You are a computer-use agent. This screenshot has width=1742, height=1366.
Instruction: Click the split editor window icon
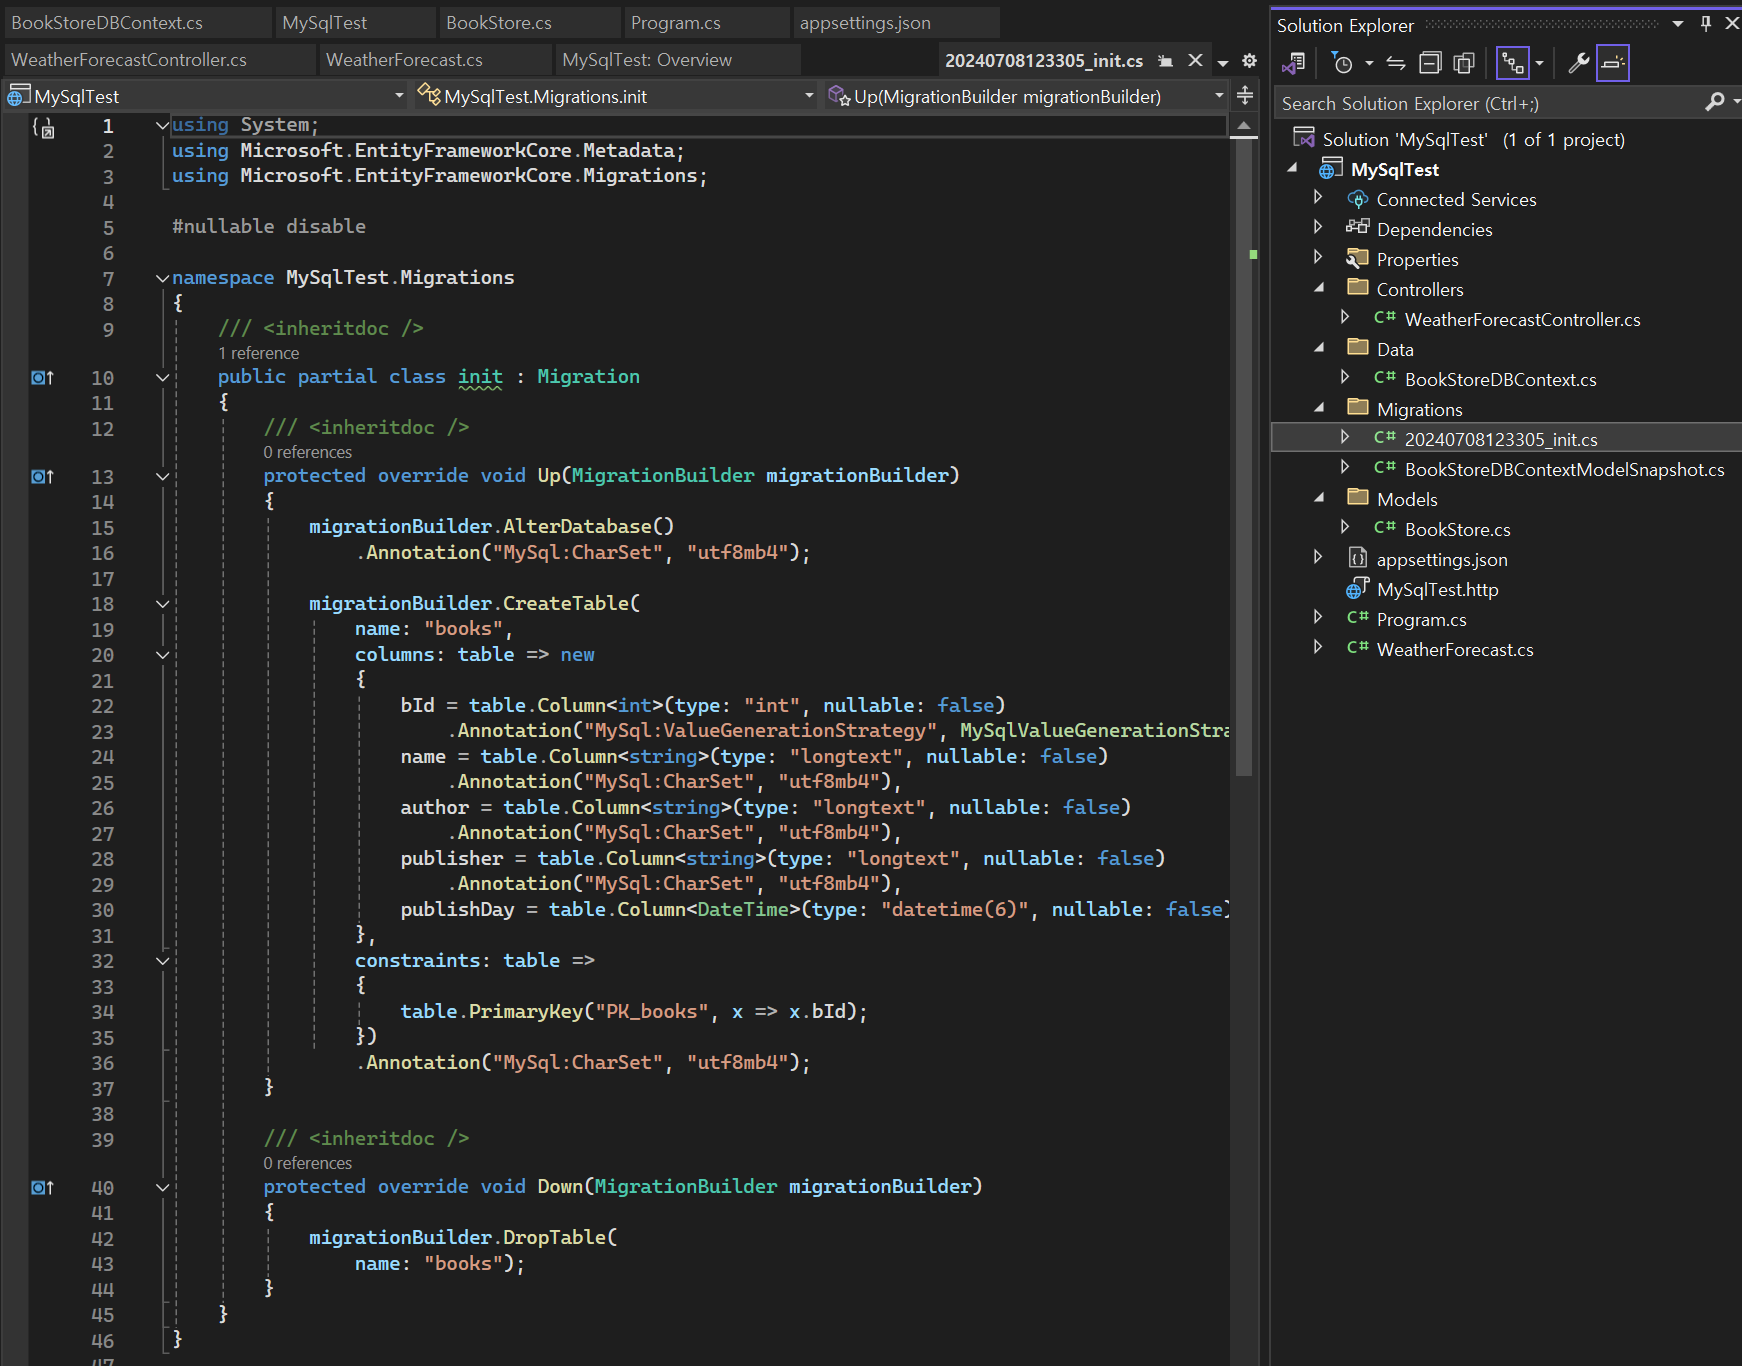click(1245, 95)
